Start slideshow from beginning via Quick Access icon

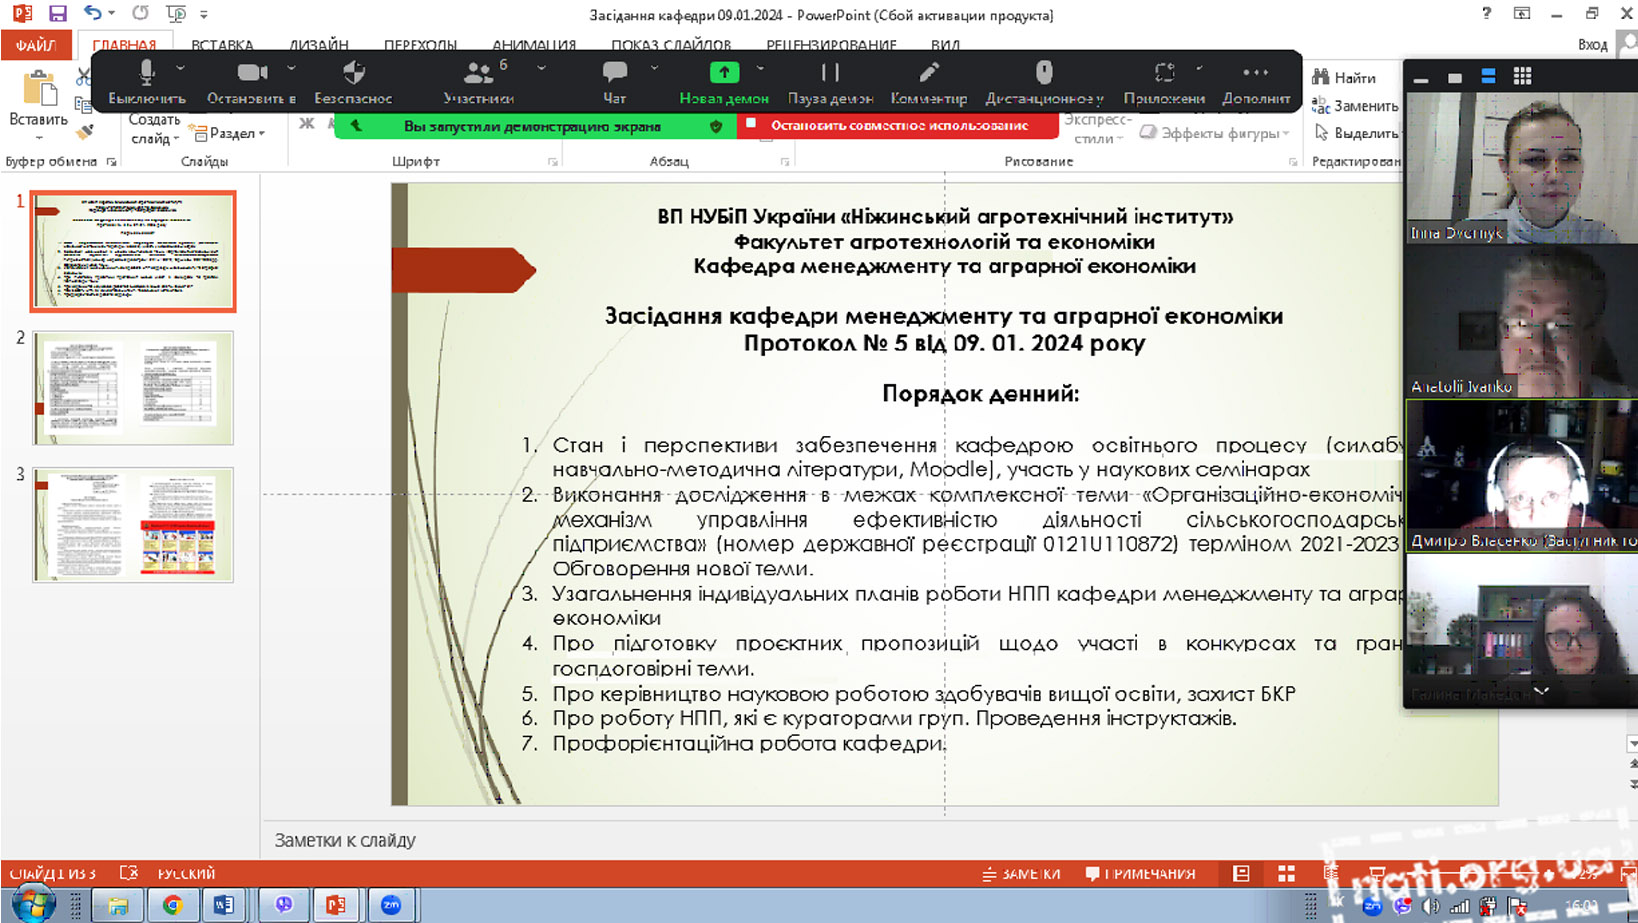coord(176,14)
